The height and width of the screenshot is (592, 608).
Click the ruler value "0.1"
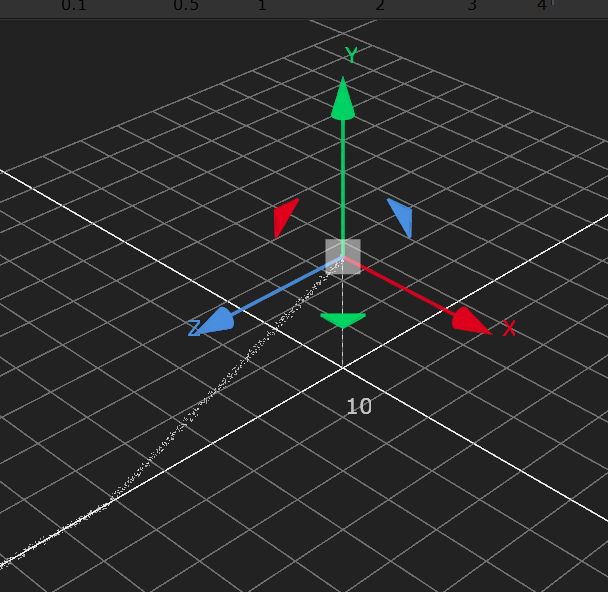[x=74, y=5]
